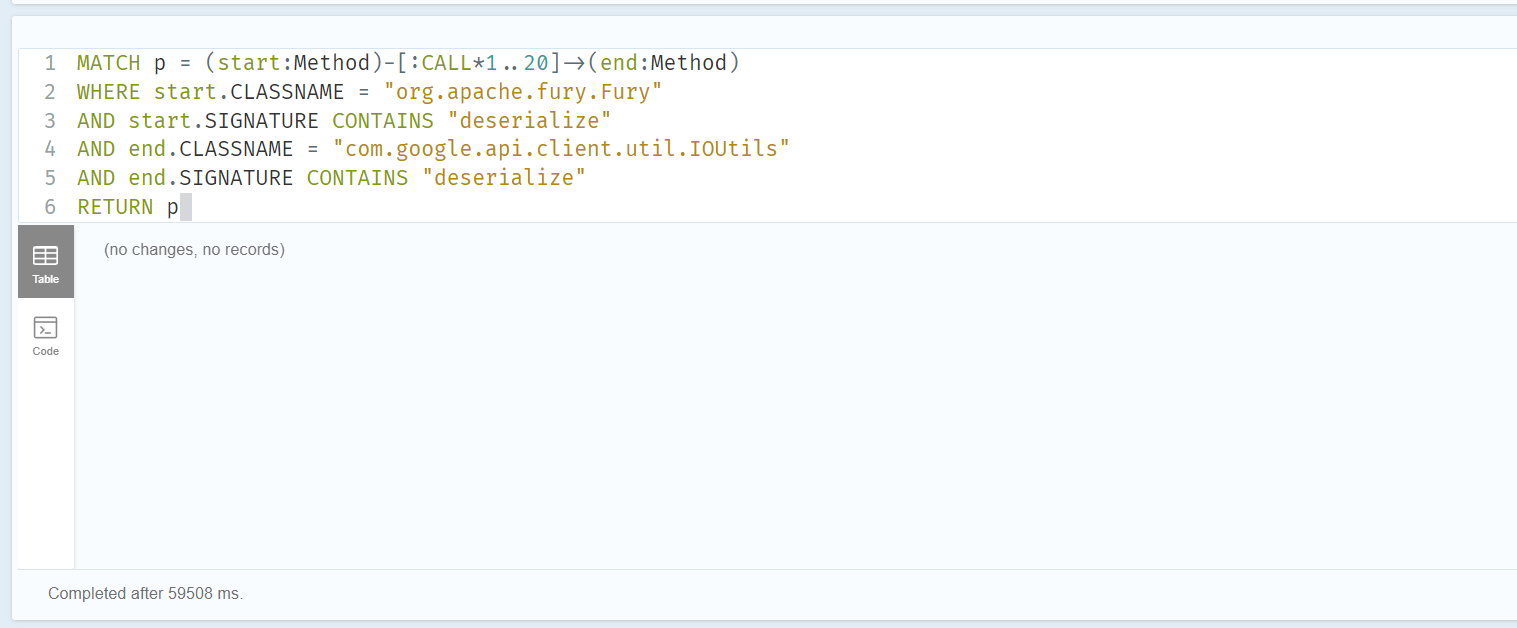Click the path length value 20

[536, 63]
